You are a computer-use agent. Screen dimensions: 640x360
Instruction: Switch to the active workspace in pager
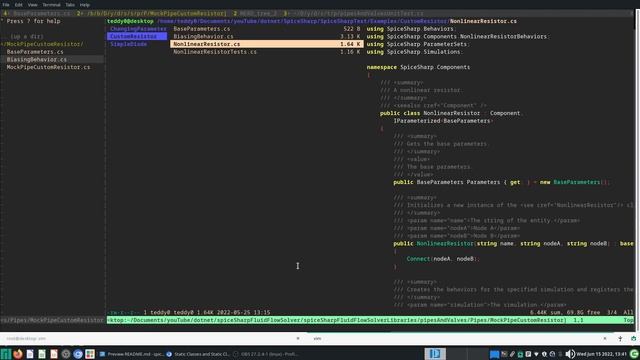[x=435, y=354]
